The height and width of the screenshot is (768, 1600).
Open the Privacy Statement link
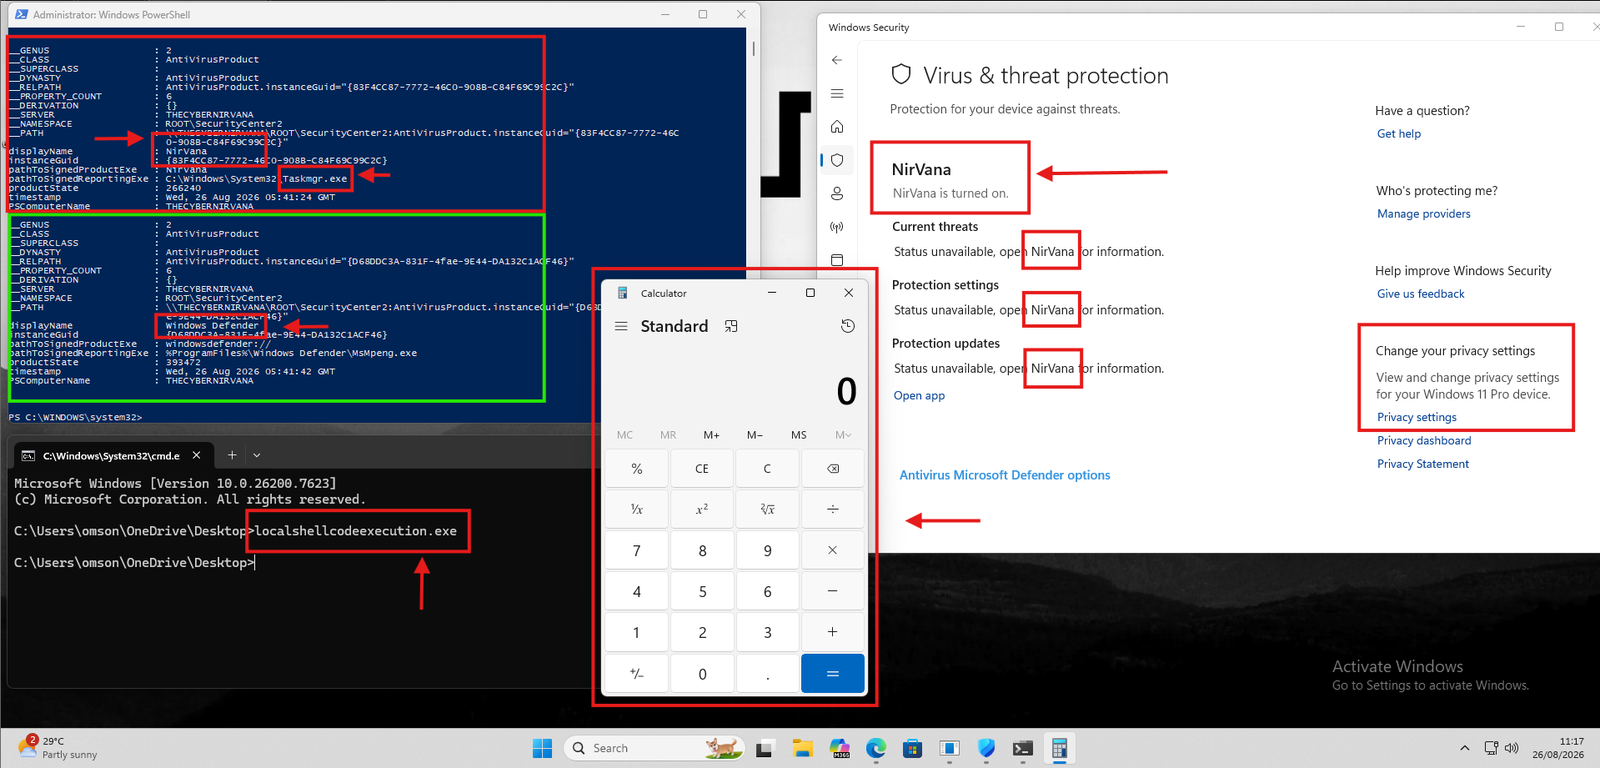[x=1422, y=464]
